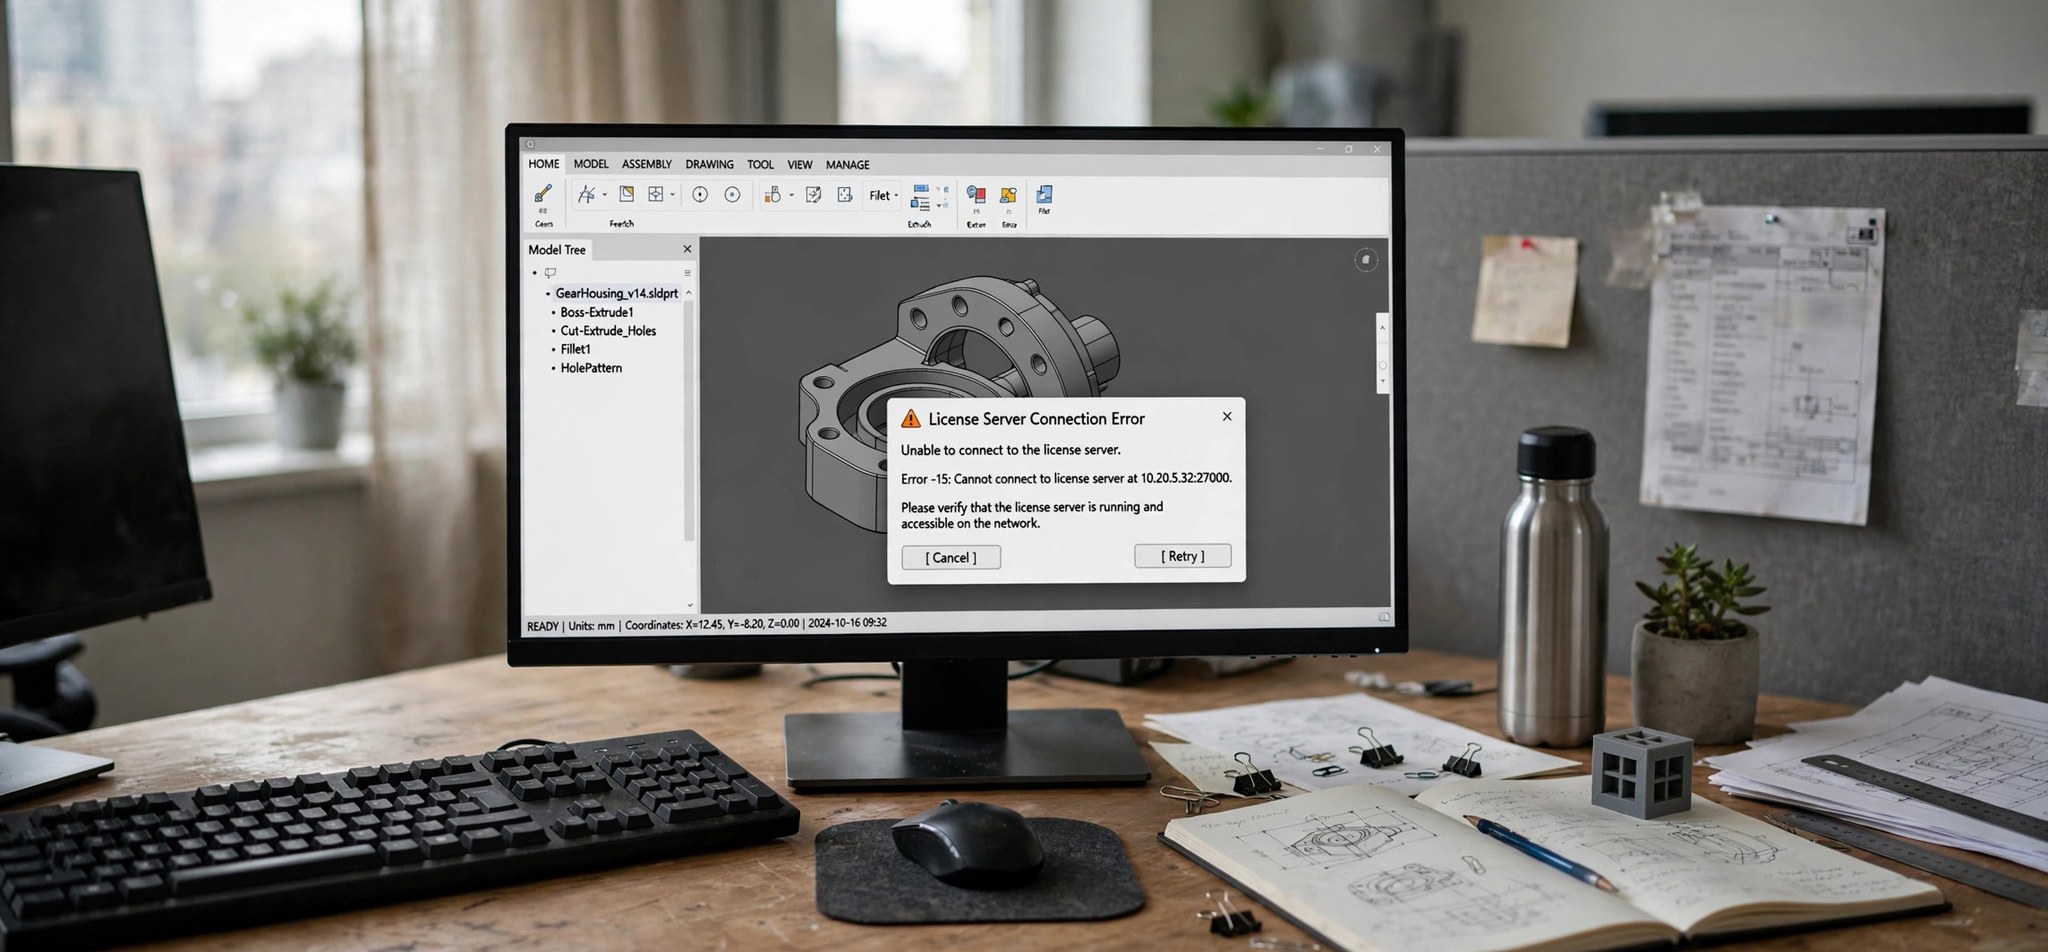The width and height of the screenshot is (2048, 952).
Task: Click the dotted pattern square icon
Action: click(x=845, y=194)
